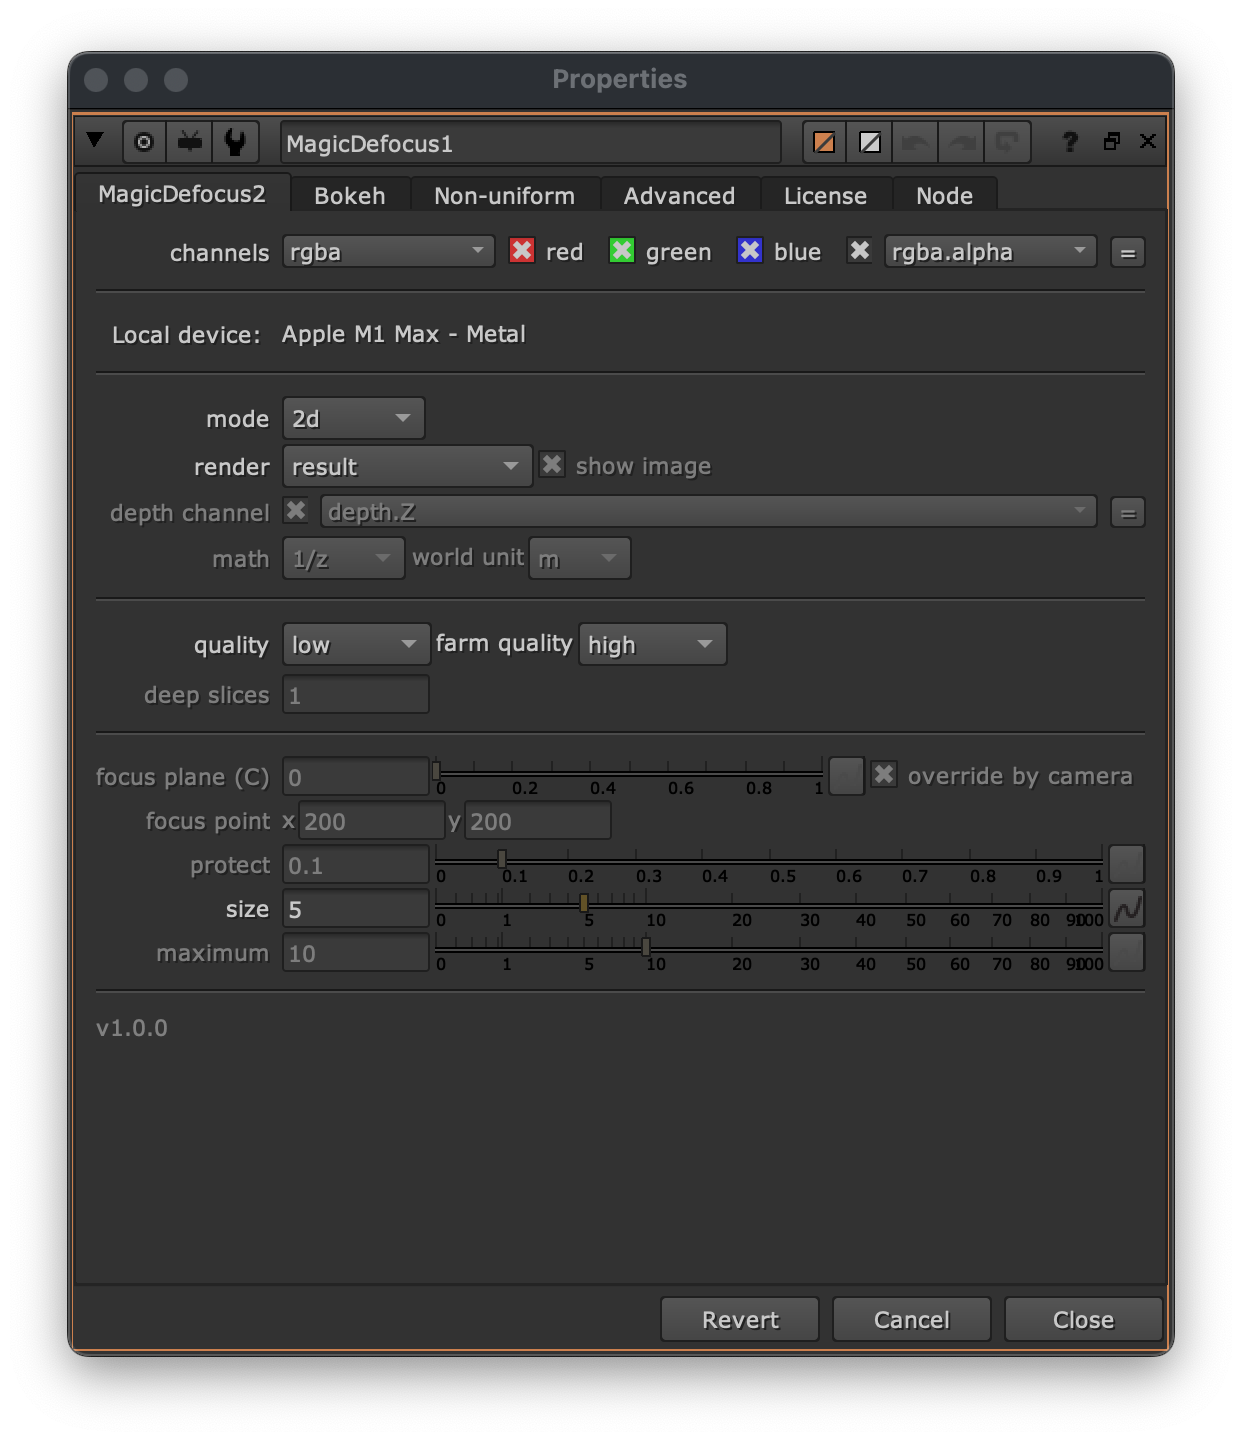The image size is (1242, 1440).
Task: Uncheck override by camera
Action: click(x=884, y=775)
